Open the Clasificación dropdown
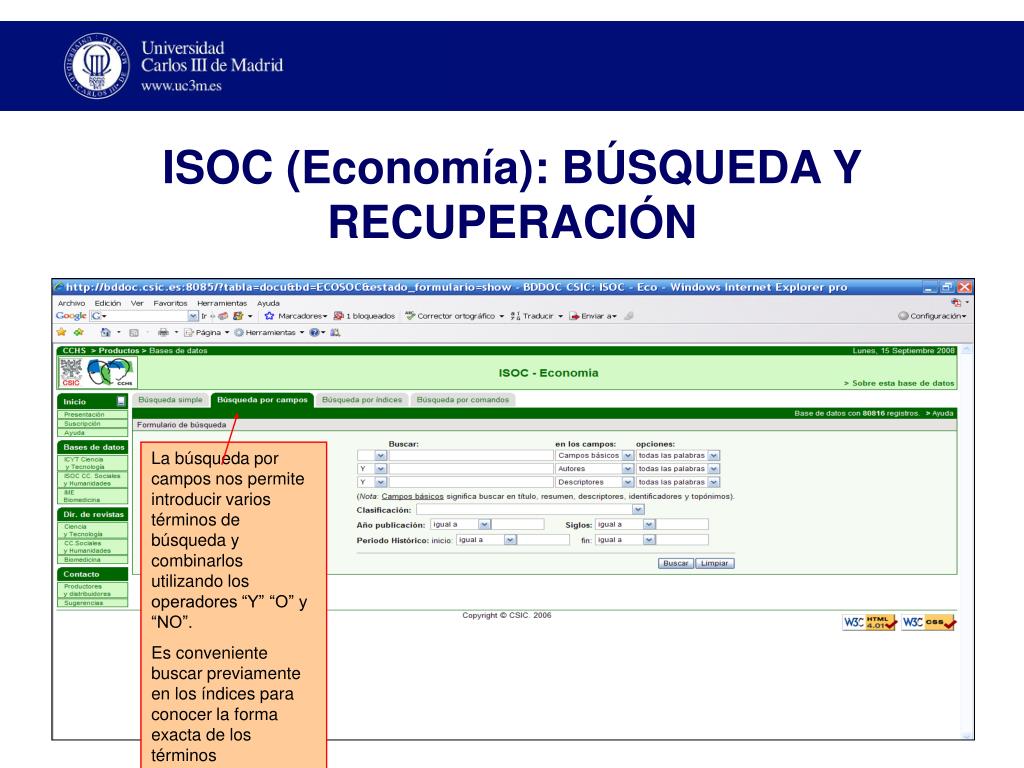The height and width of the screenshot is (768, 1024). pos(530,509)
